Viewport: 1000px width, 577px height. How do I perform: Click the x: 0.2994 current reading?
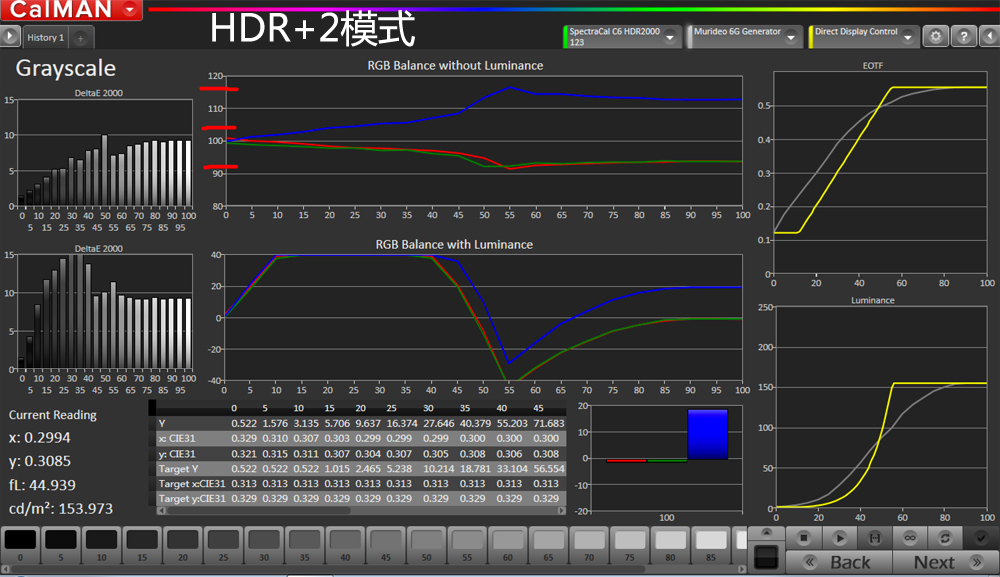pyautogui.click(x=40, y=438)
